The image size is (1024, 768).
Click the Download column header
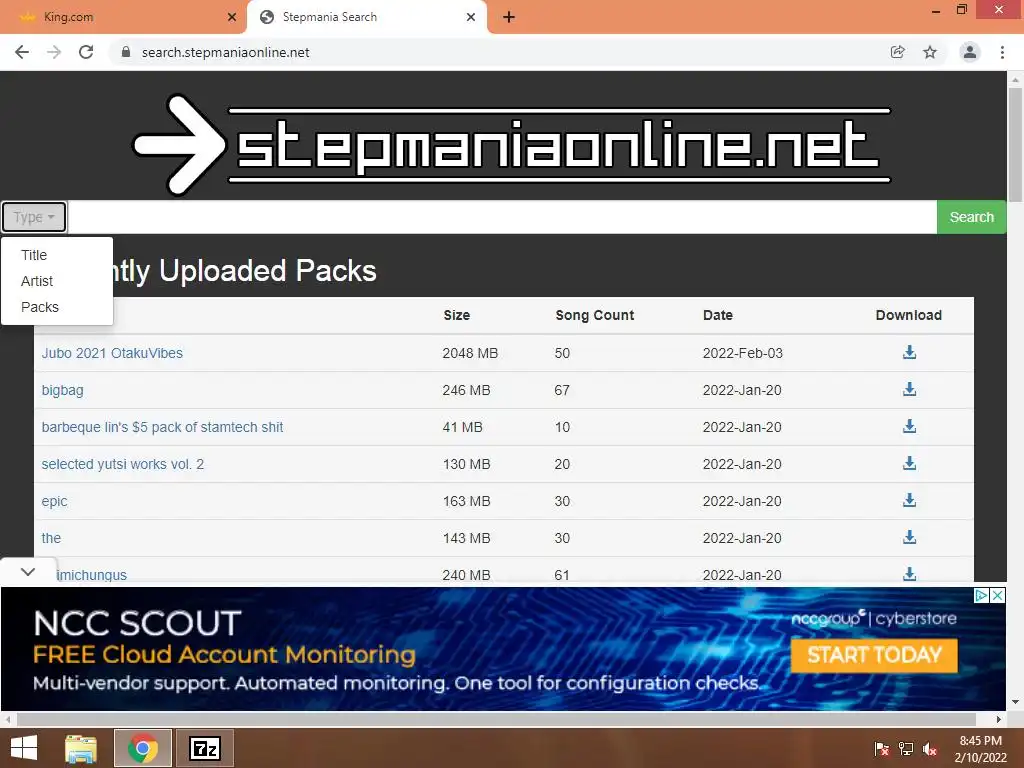908,315
